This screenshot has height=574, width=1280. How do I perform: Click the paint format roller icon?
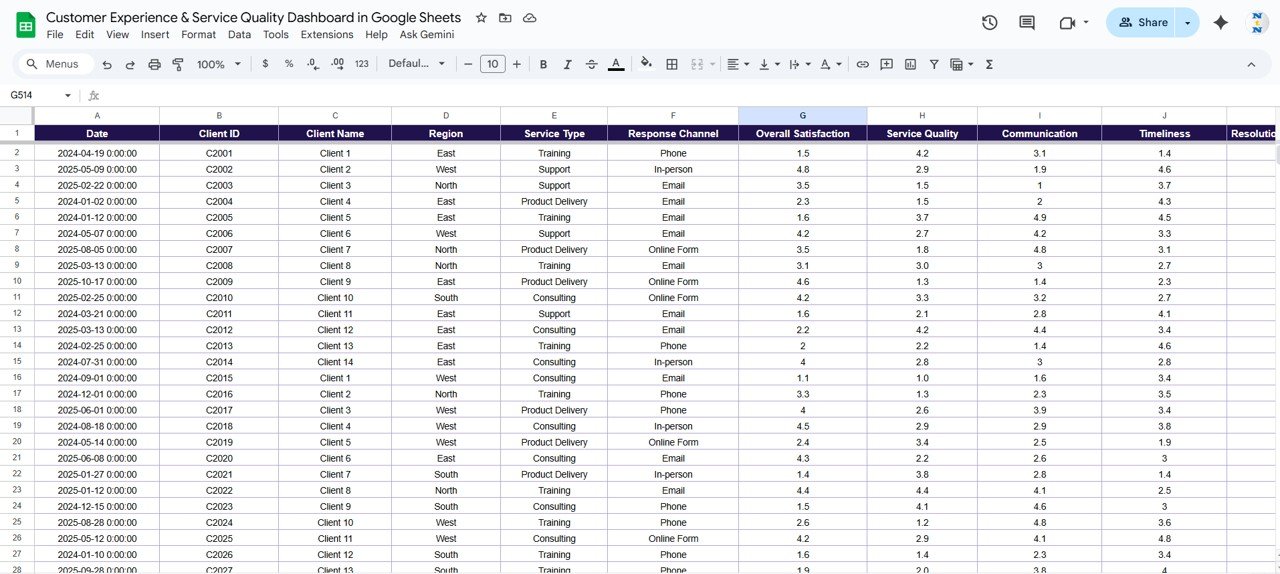[x=178, y=64]
